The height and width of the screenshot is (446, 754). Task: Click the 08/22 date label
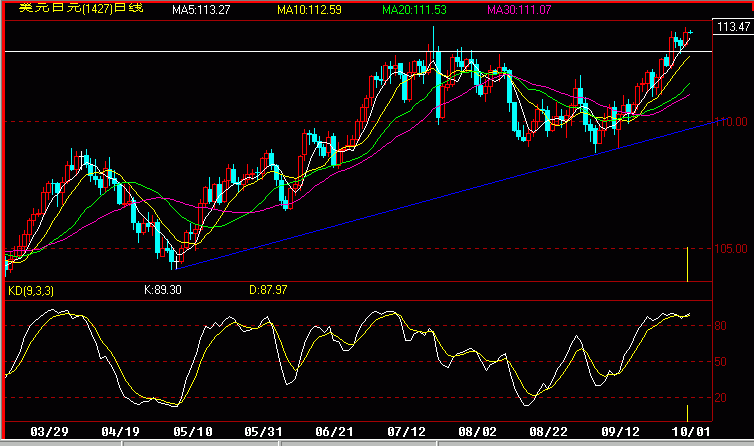tap(548, 431)
